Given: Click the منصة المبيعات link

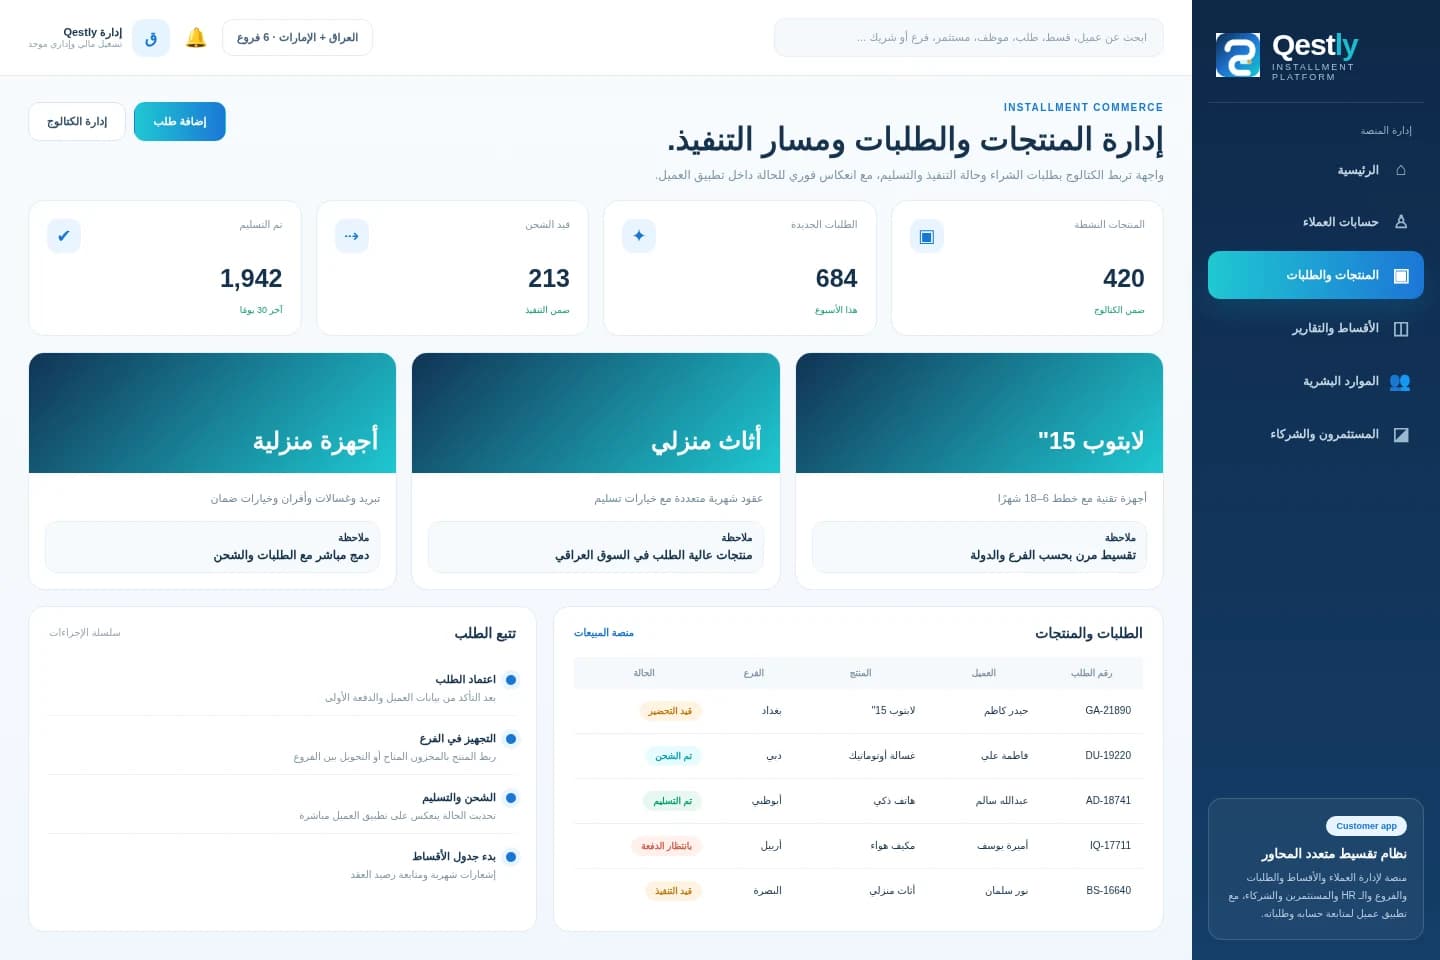Looking at the screenshot, I should (x=604, y=633).
